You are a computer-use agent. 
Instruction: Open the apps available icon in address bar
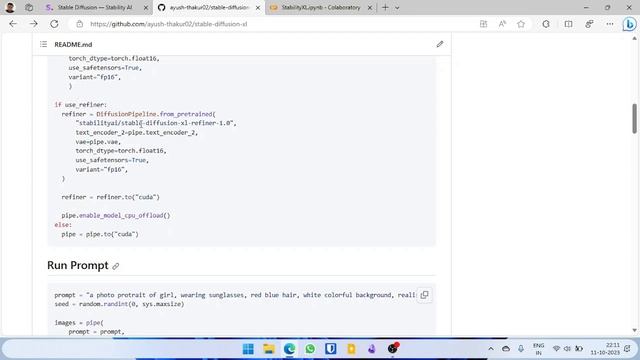(483, 24)
